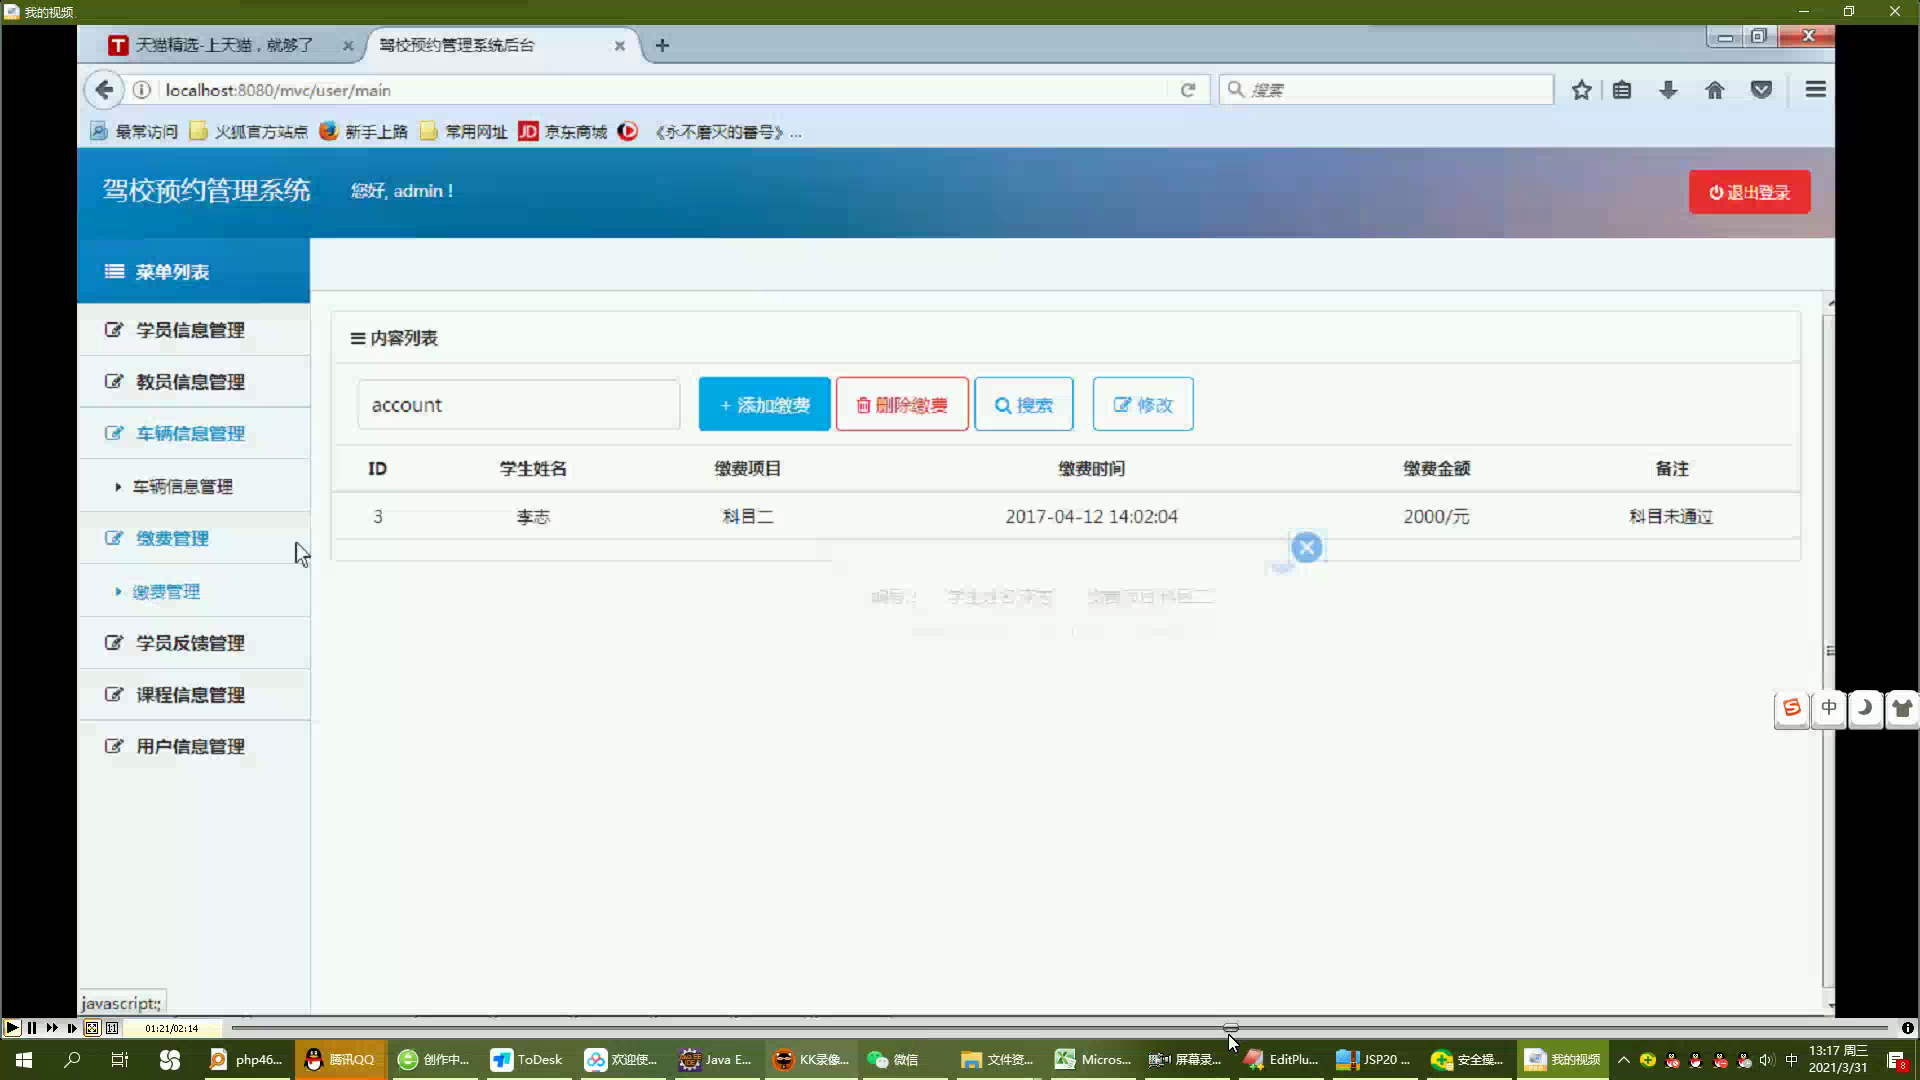Screen dimensions: 1920x1080
Task: Open the 常用网址 bookmark folder
Action: (x=463, y=132)
